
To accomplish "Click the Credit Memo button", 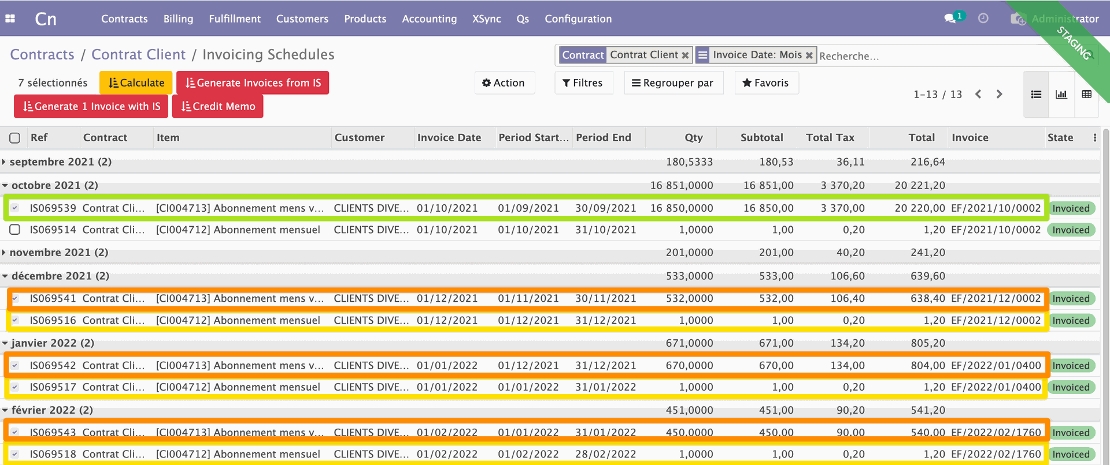I will point(217,106).
